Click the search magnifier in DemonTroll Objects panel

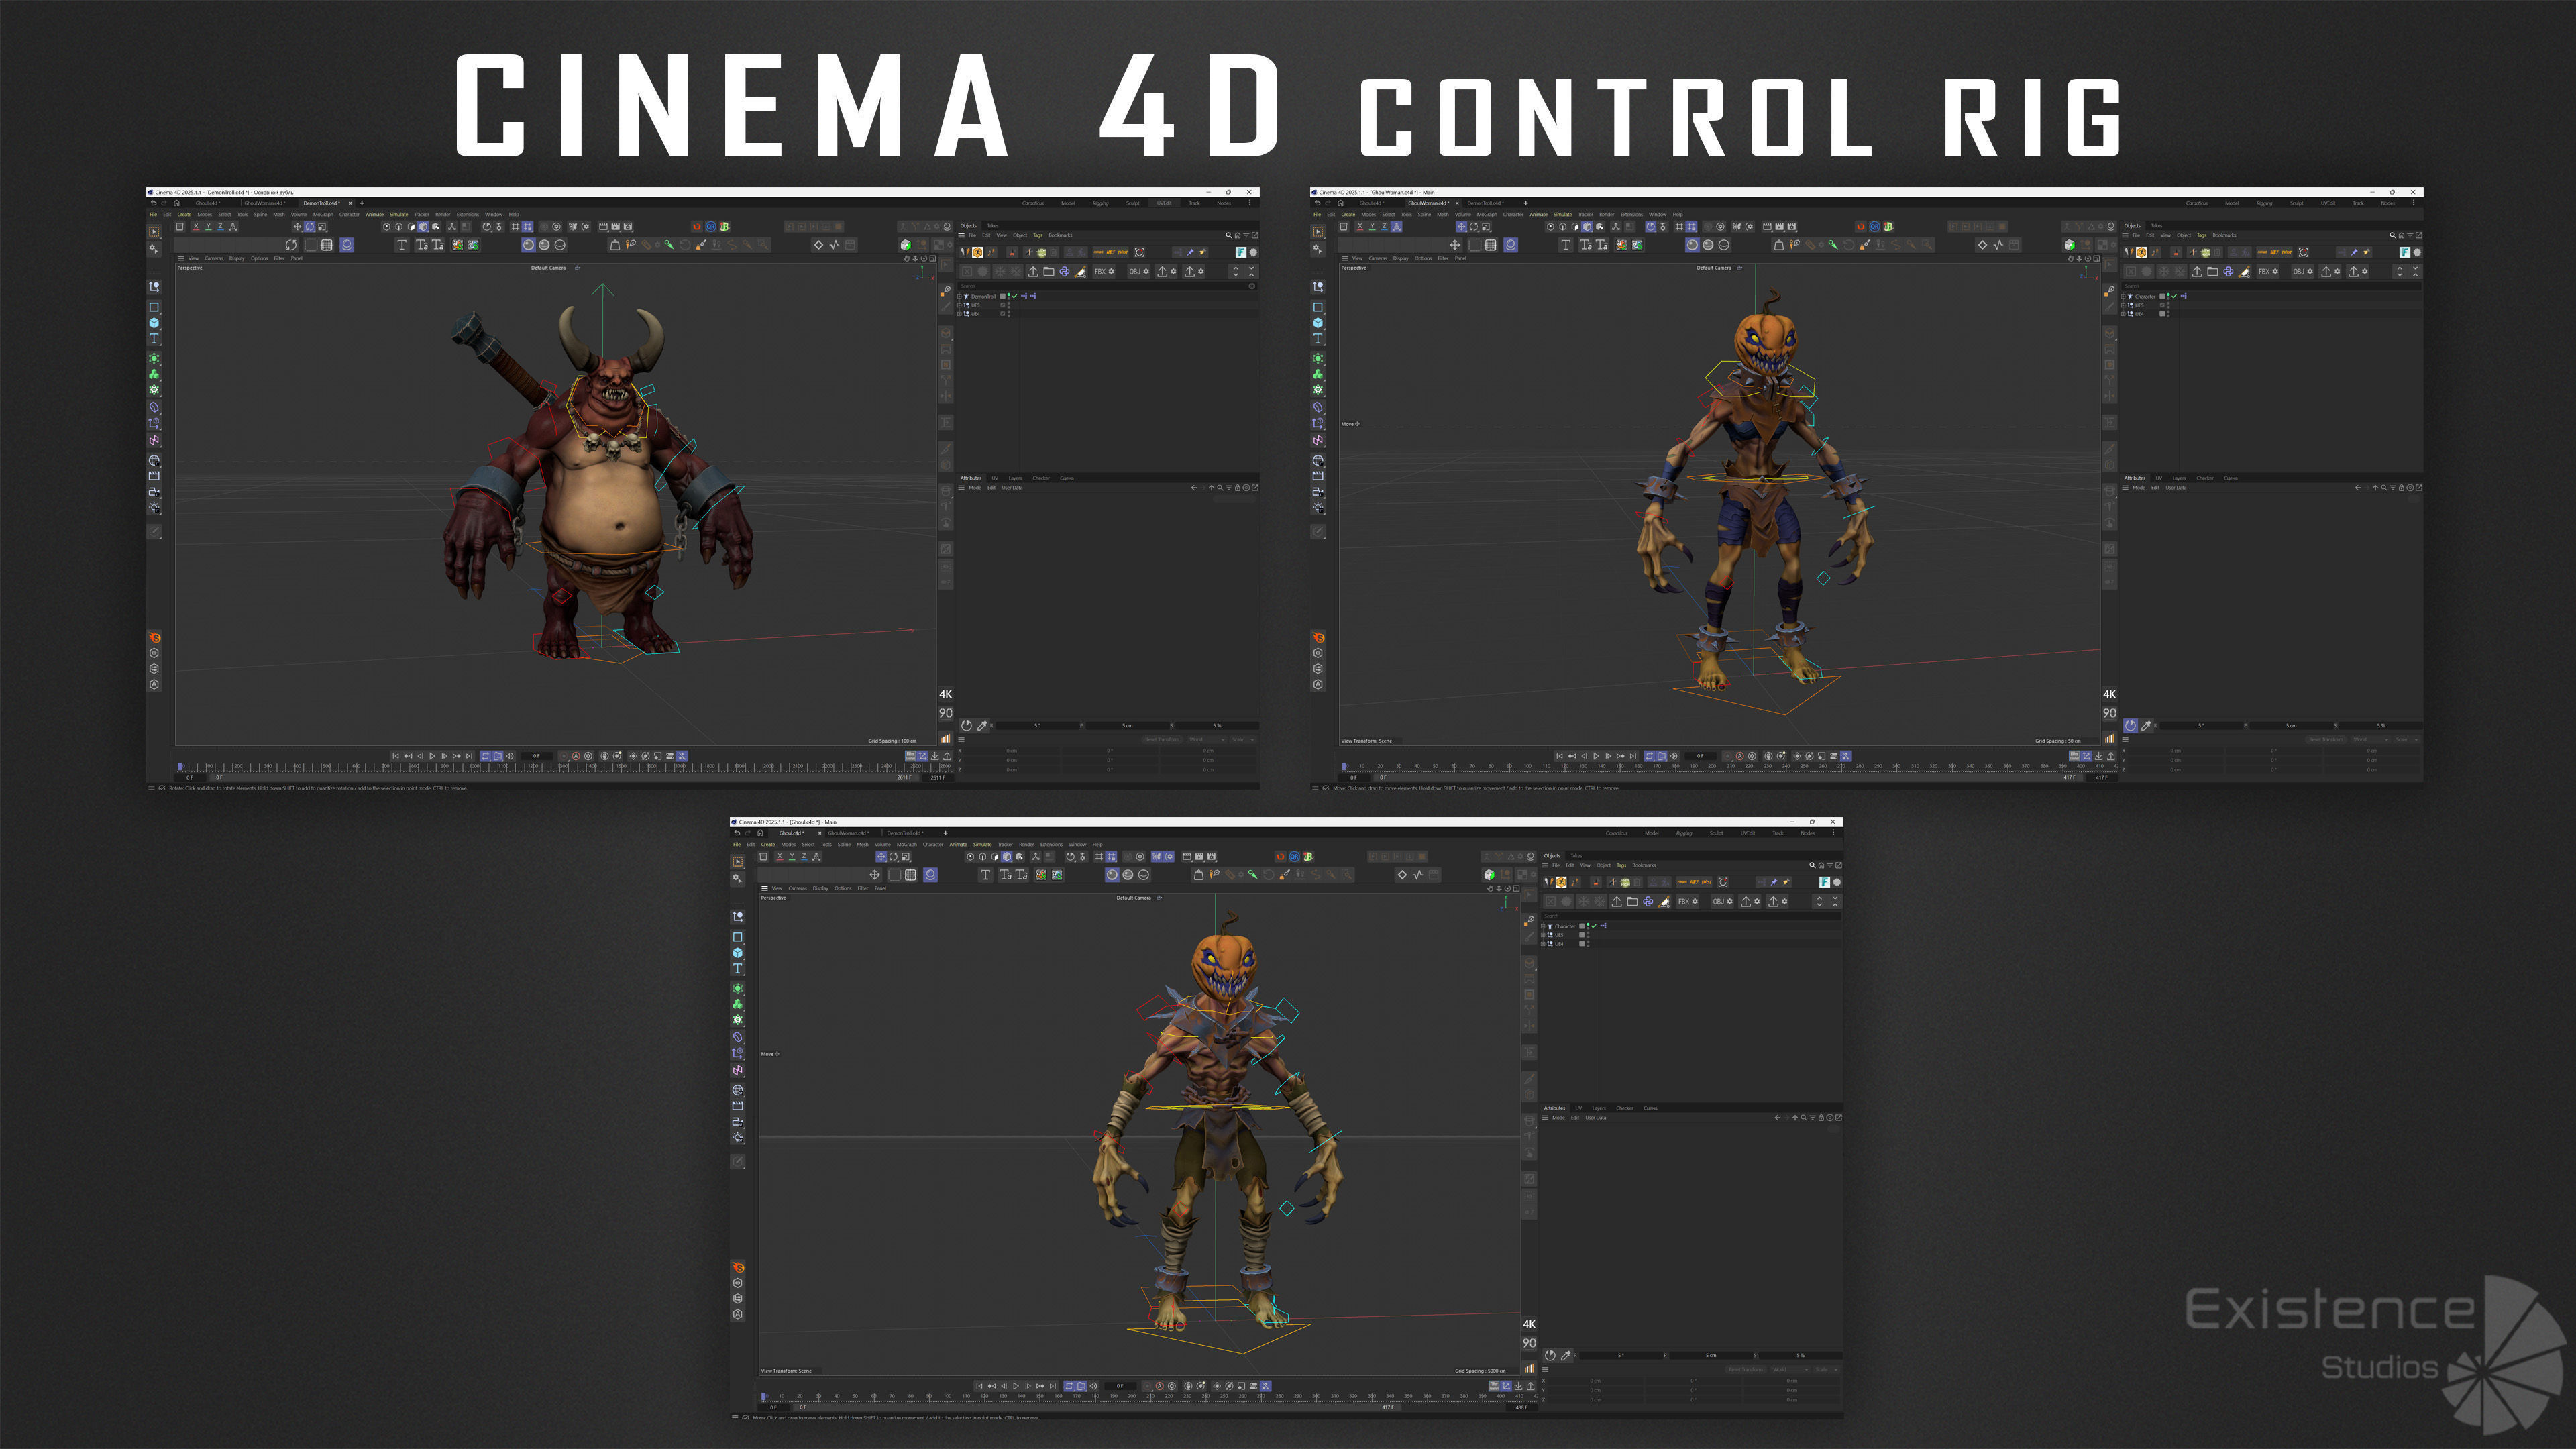coord(1229,235)
